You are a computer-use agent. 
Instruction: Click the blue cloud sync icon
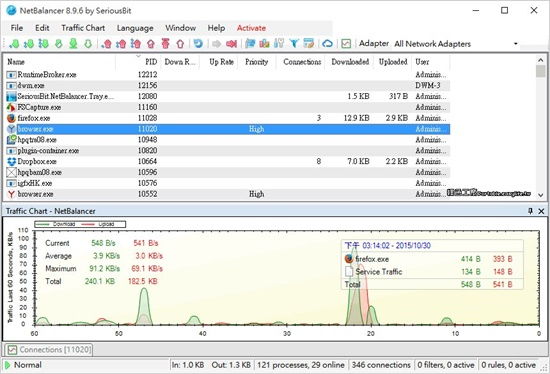point(327,44)
